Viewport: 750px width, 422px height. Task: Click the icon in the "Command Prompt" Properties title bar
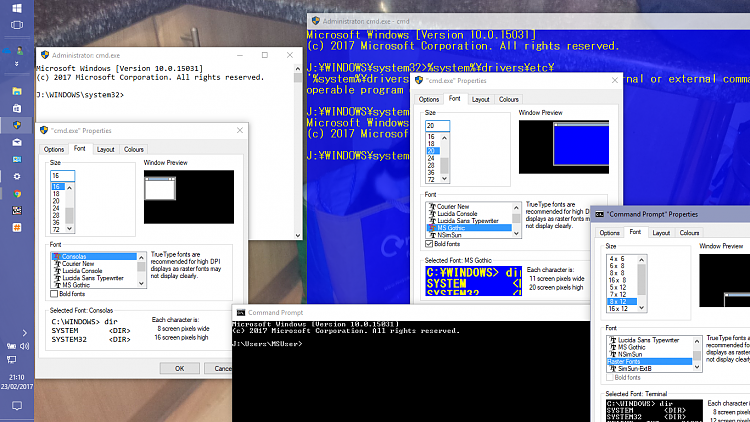pyautogui.click(x=599, y=214)
